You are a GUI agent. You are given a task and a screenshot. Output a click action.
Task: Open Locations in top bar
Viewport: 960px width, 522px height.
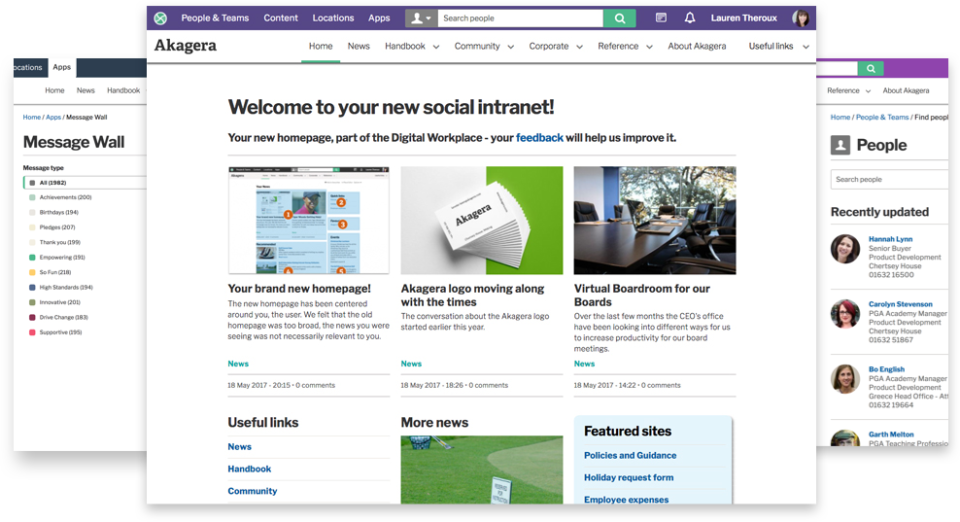[333, 18]
